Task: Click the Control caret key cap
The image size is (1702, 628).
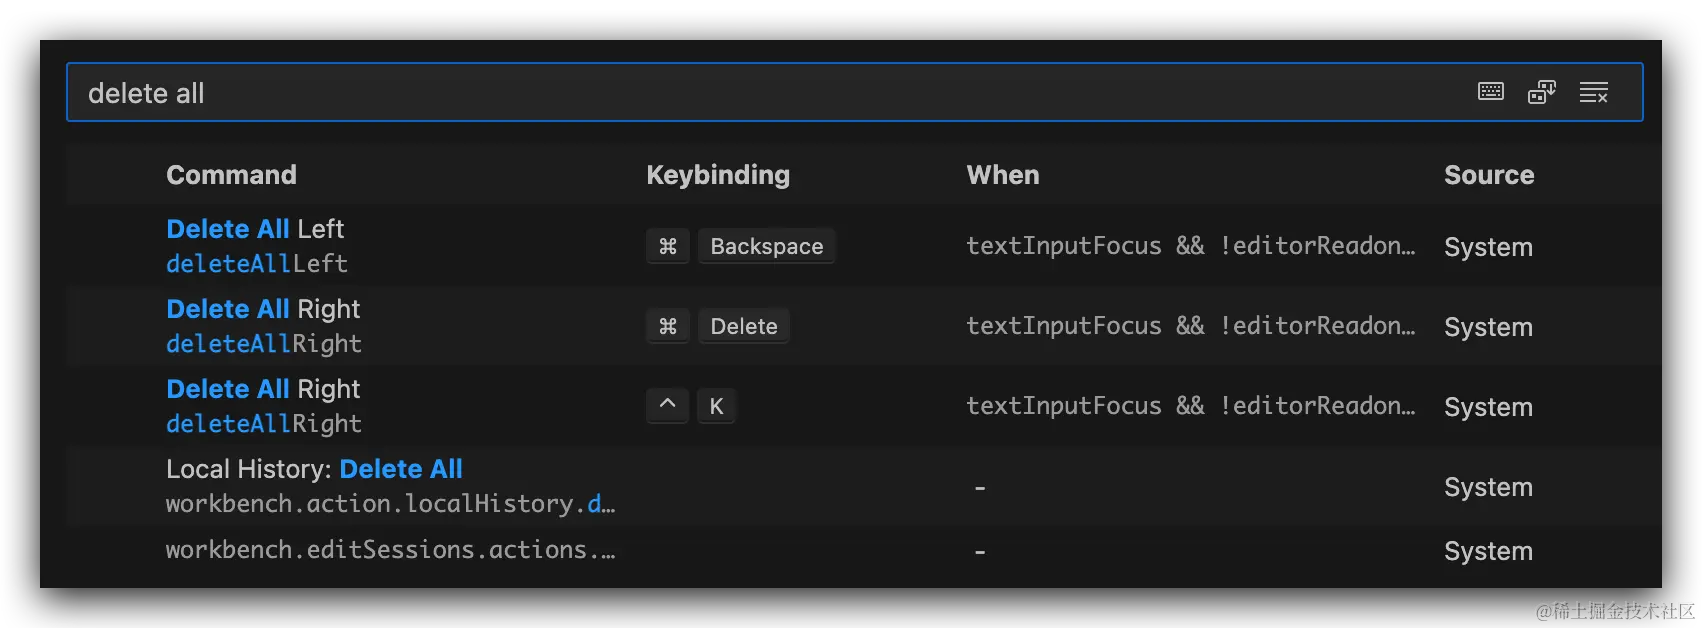Action: coord(668,406)
